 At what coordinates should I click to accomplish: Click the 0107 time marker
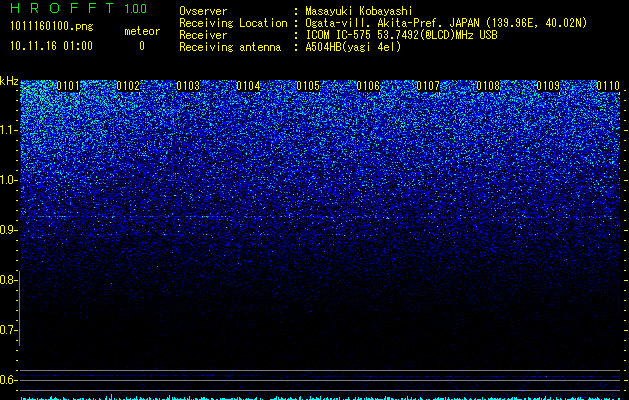[428, 86]
